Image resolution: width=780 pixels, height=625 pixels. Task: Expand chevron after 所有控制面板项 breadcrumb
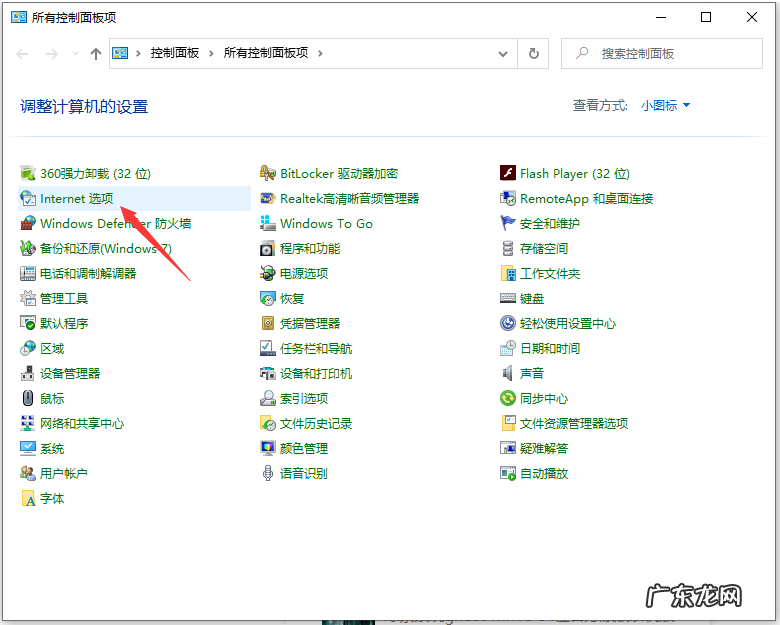click(320, 53)
